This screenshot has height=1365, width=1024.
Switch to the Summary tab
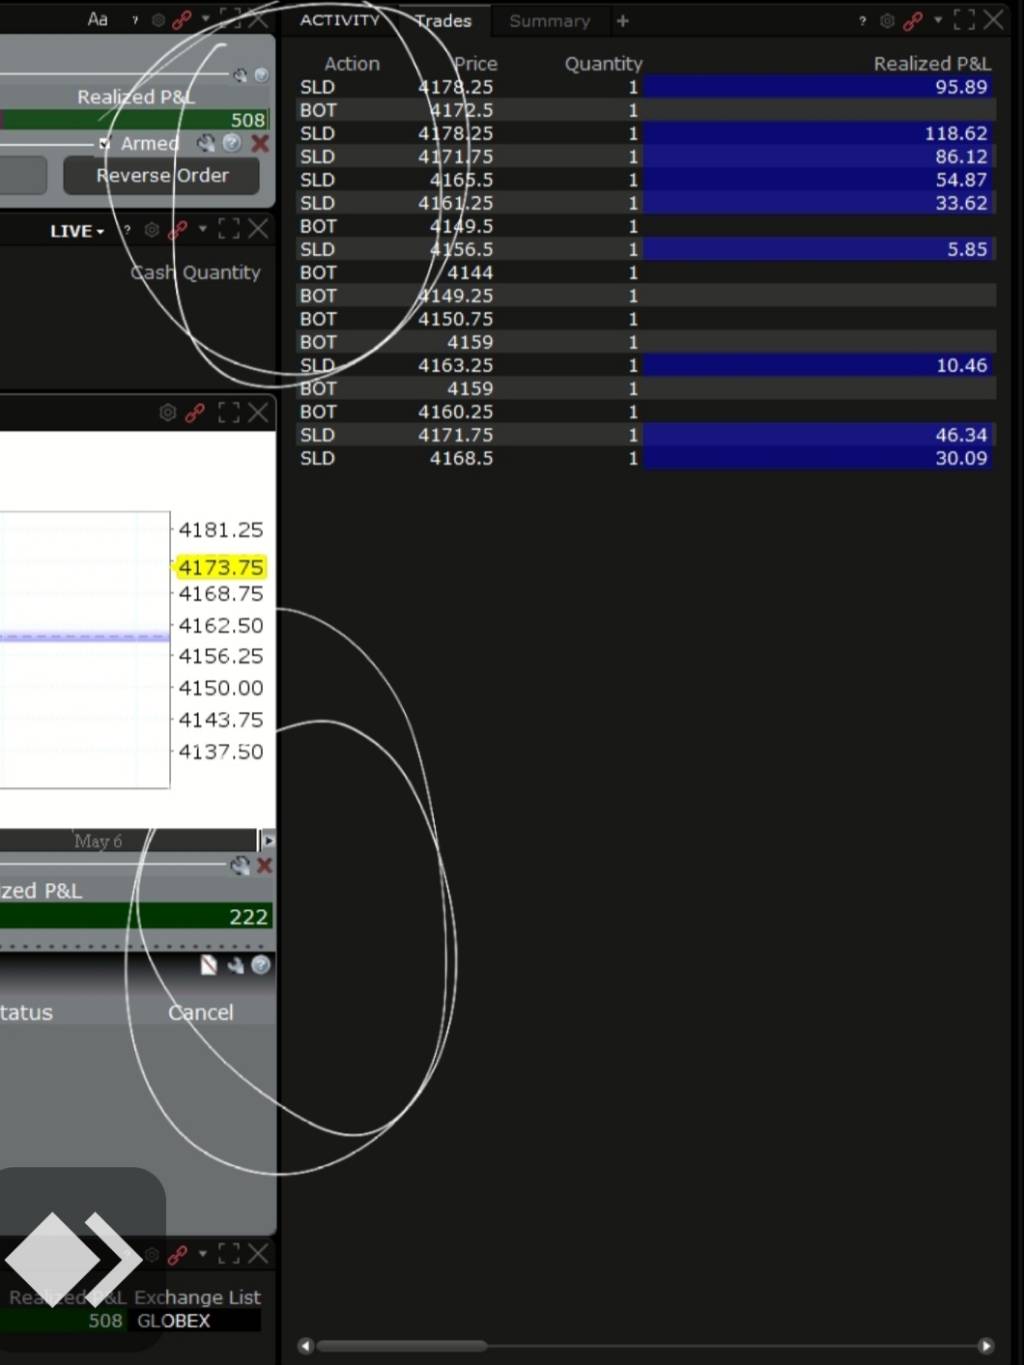pos(549,21)
